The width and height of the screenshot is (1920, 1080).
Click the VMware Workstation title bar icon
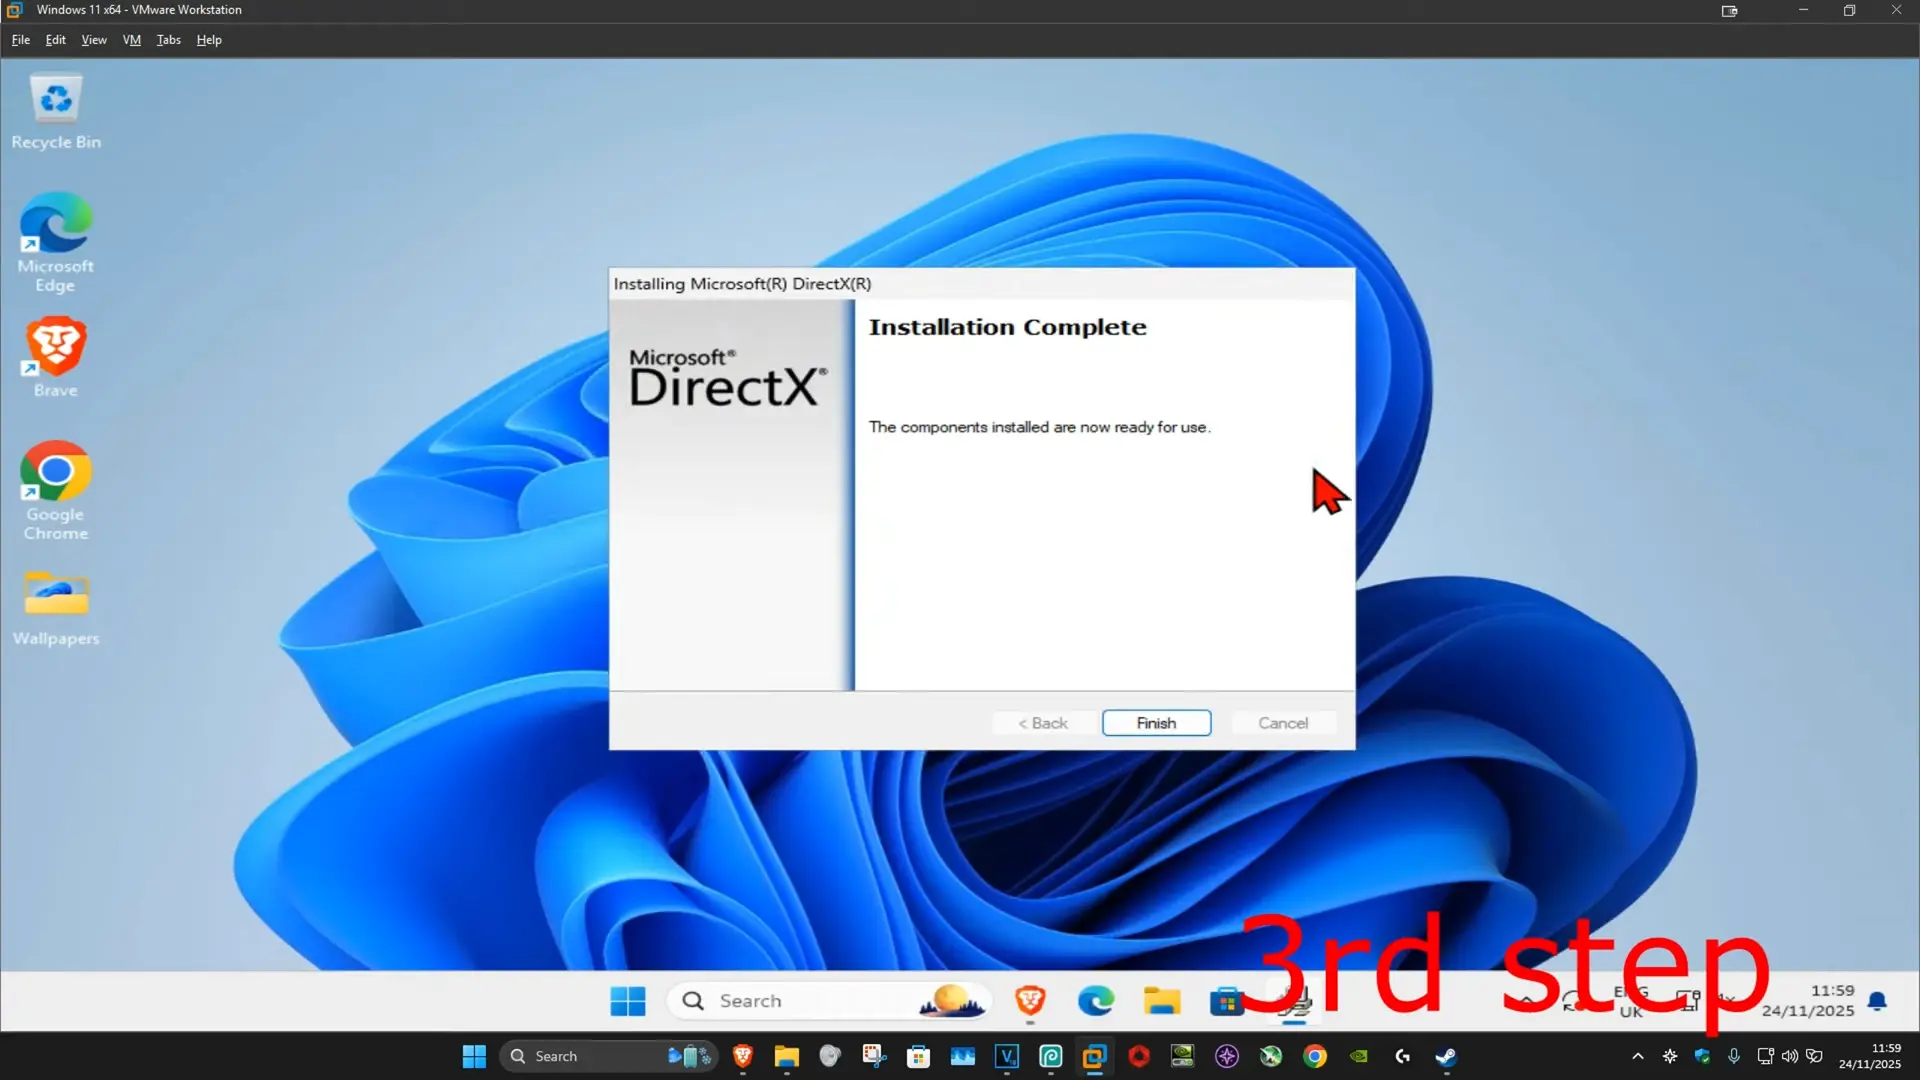coord(15,10)
